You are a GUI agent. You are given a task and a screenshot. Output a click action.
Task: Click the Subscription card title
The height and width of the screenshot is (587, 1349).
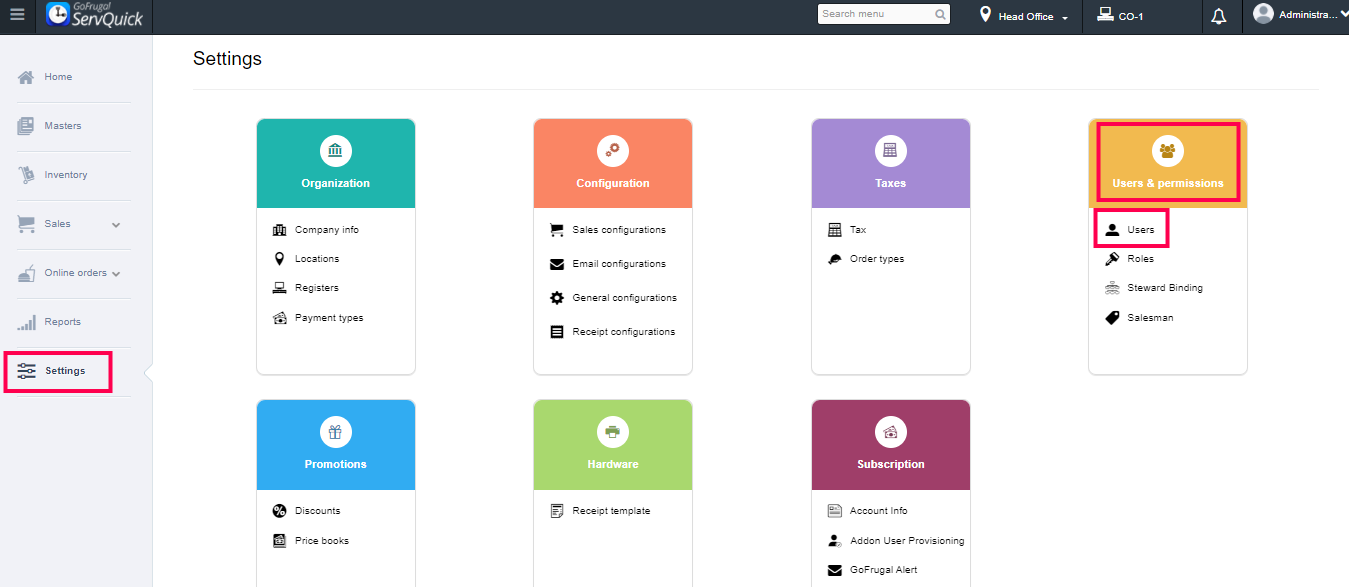tap(890, 464)
